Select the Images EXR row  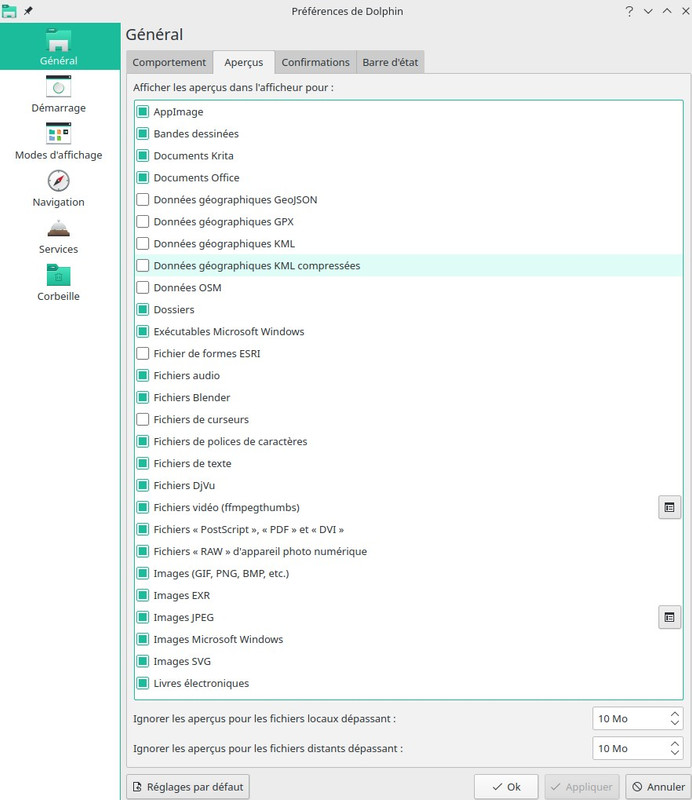[409, 595]
